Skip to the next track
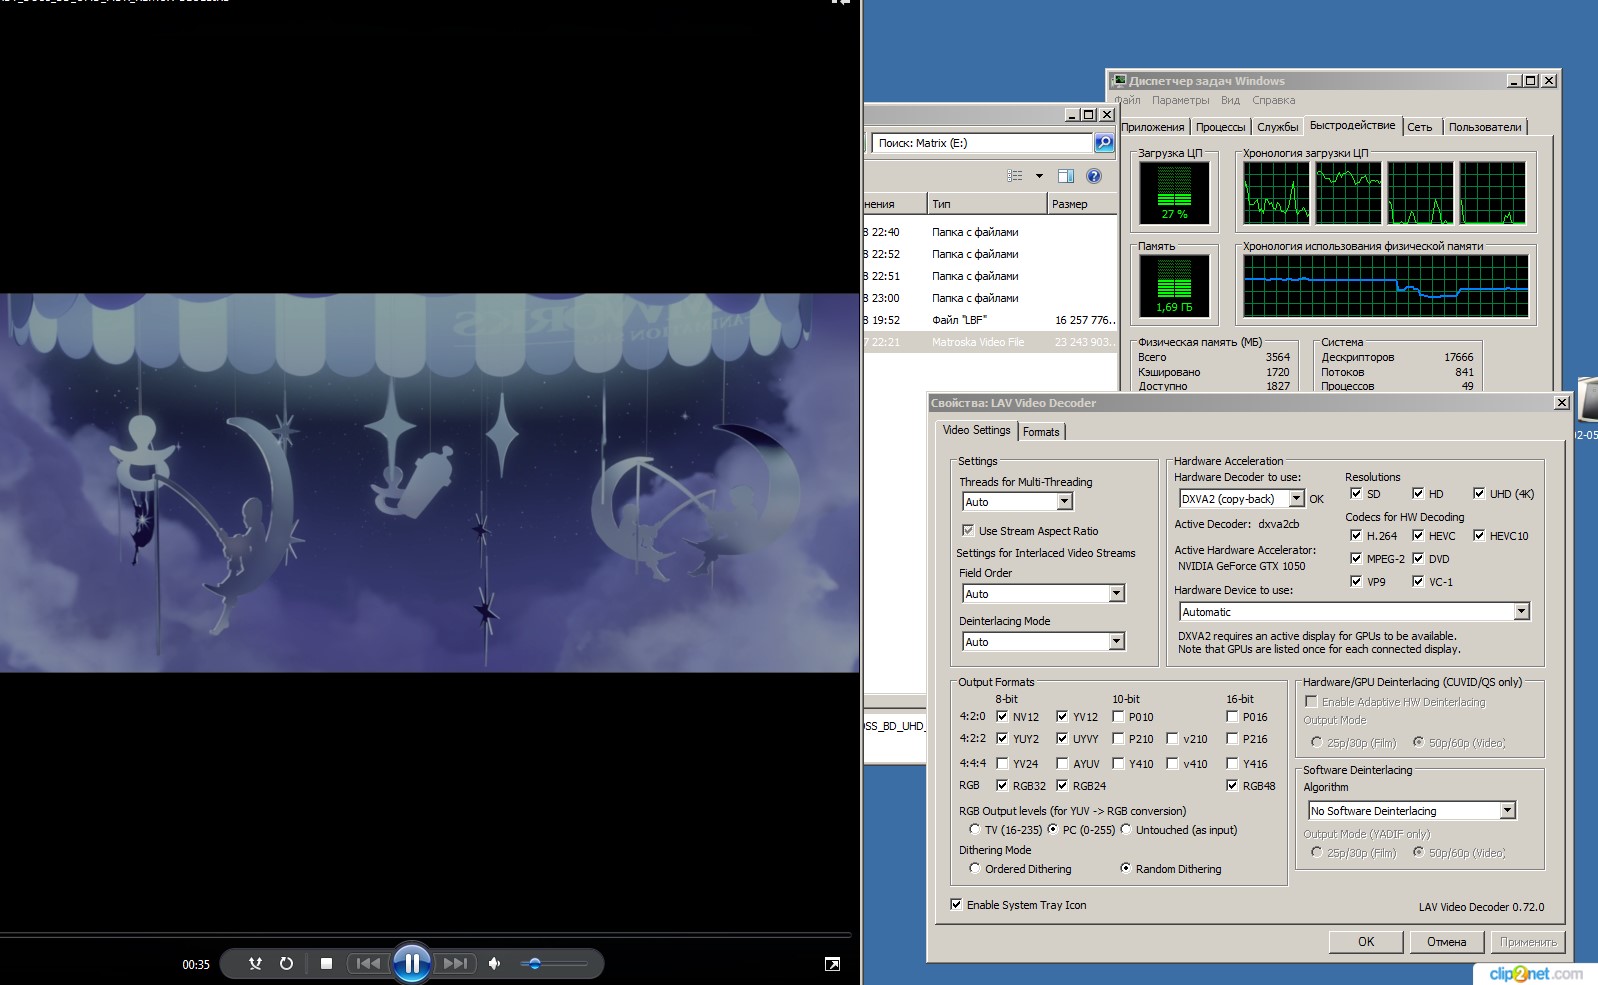1598x985 pixels. [455, 964]
